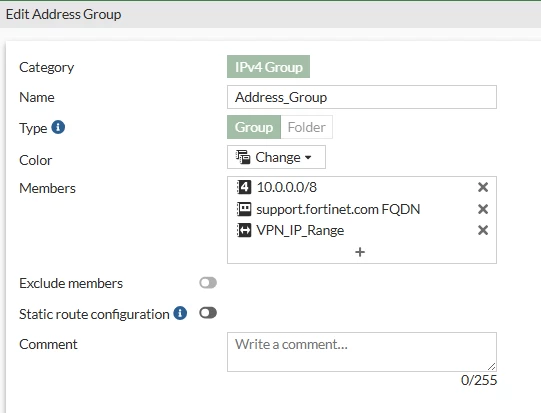Click the plus icon to add member
Screen dimensions: 541x413
360,252
